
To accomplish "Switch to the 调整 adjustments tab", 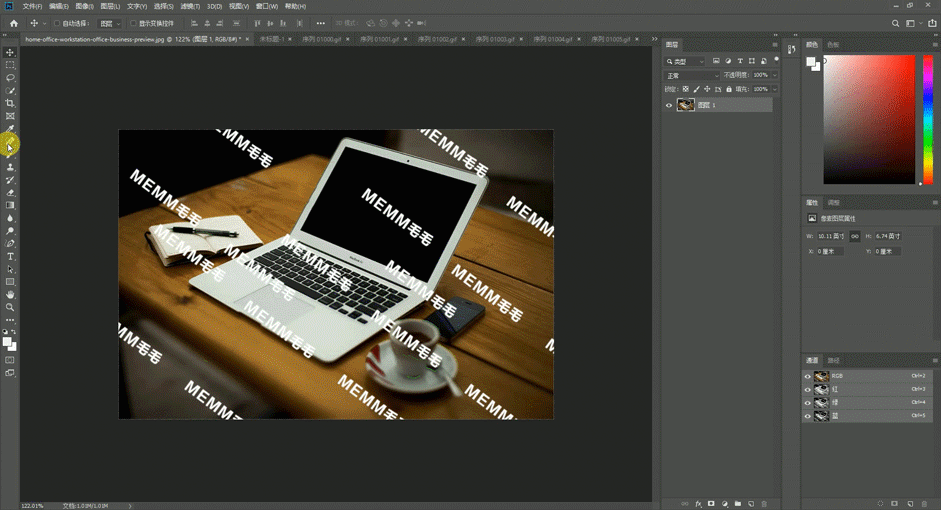I will [834, 202].
